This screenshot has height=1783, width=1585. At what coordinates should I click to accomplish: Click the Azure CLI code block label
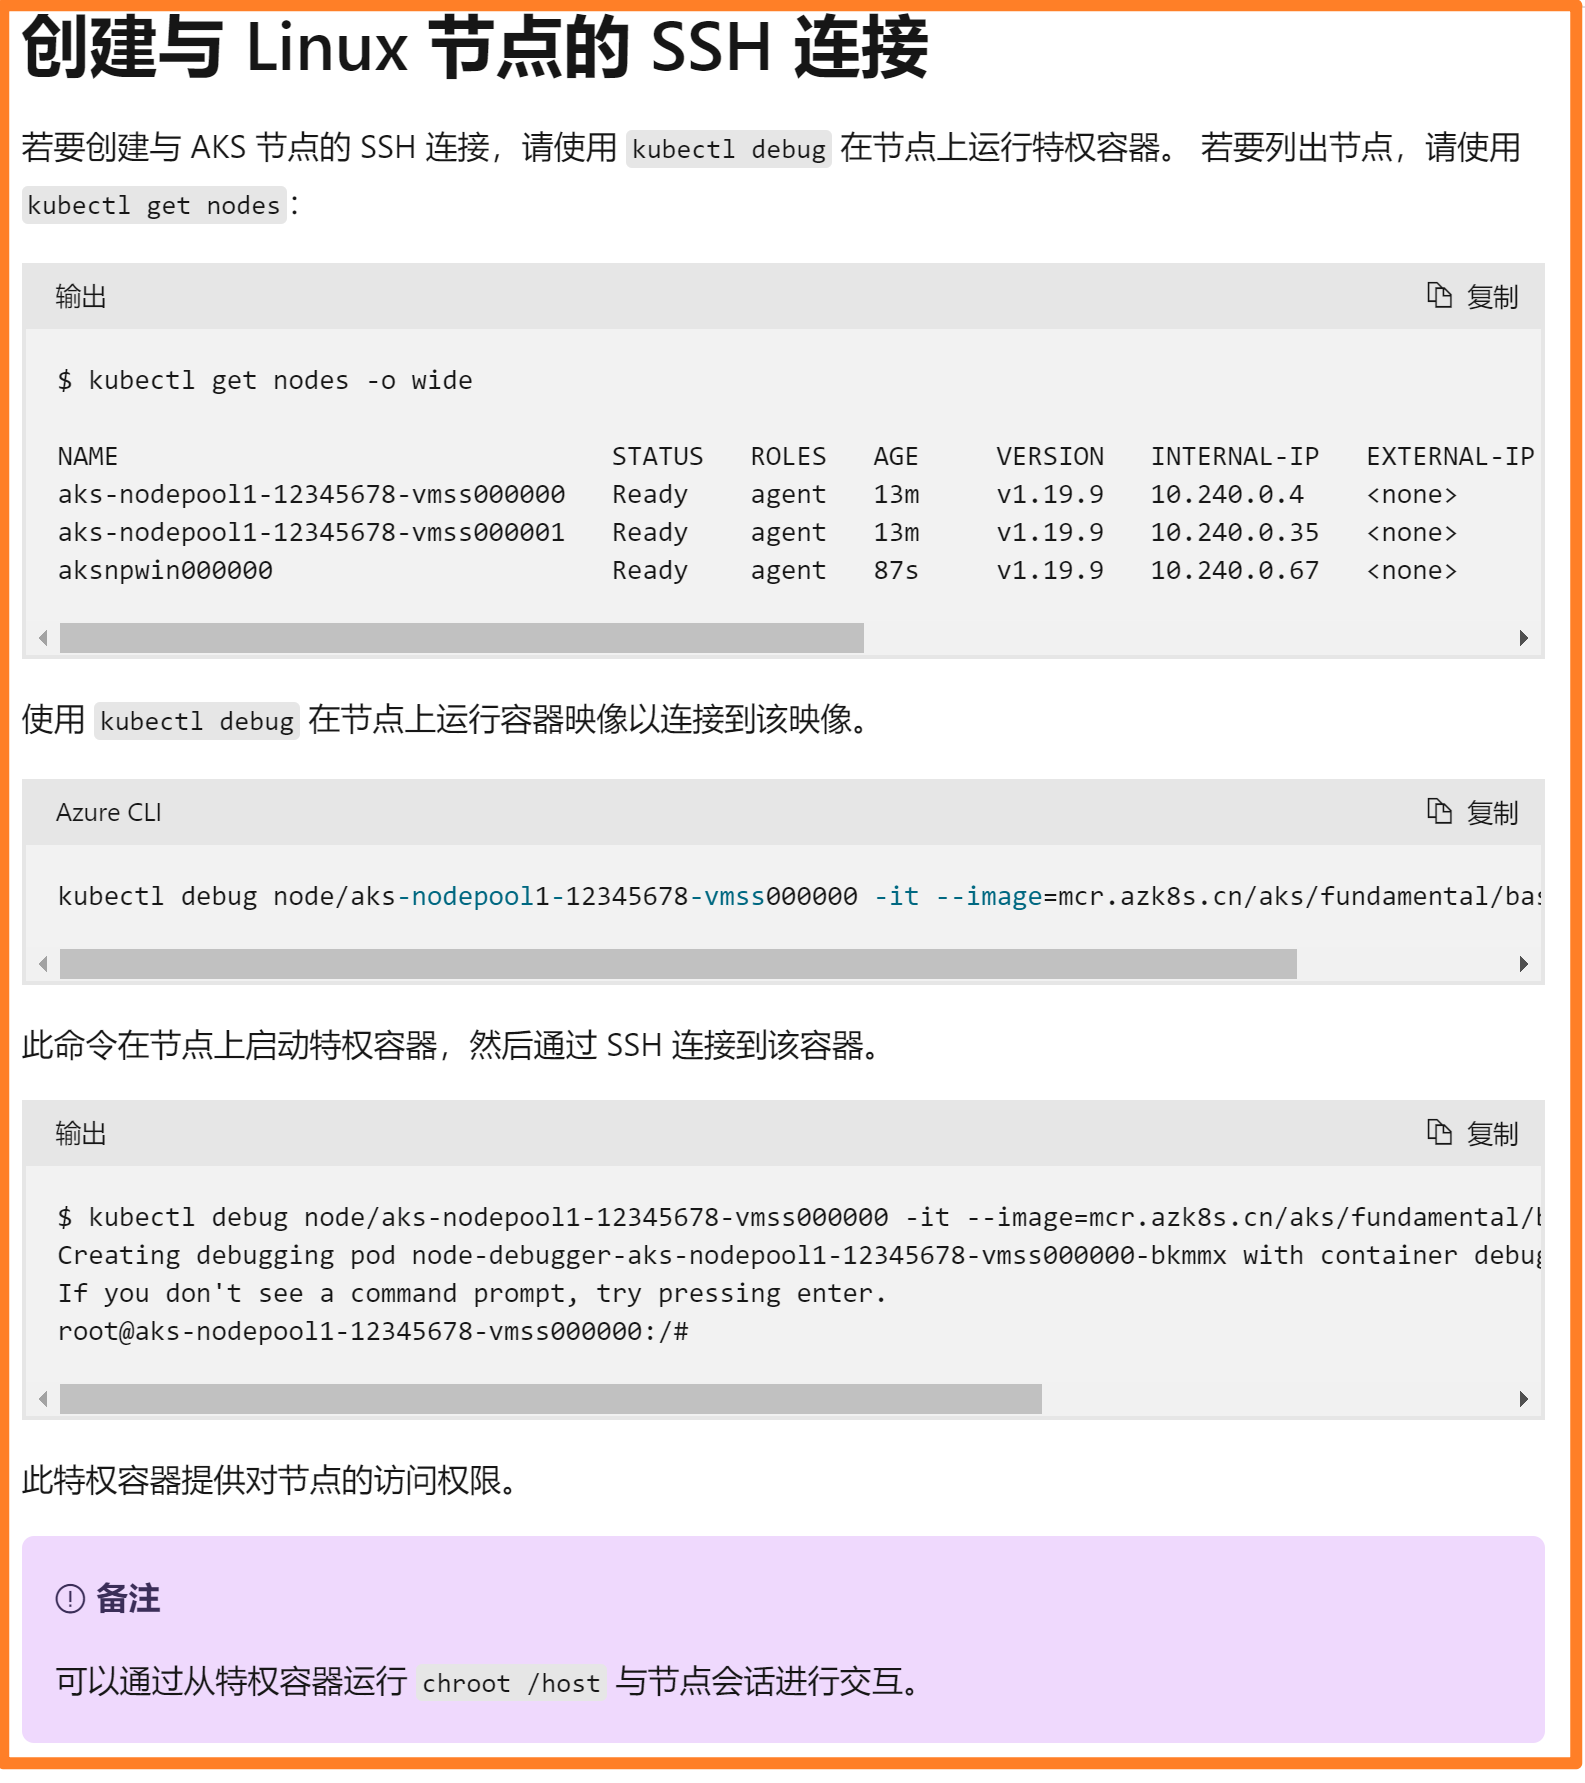click(x=108, y=813)
